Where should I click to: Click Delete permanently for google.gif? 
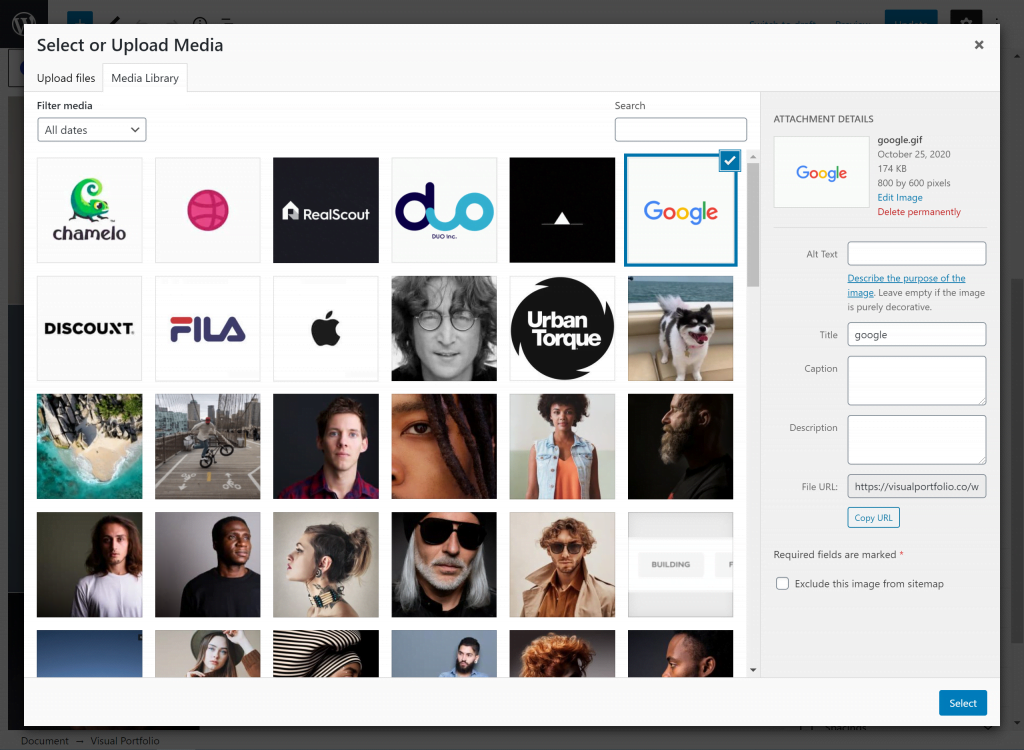919,212
